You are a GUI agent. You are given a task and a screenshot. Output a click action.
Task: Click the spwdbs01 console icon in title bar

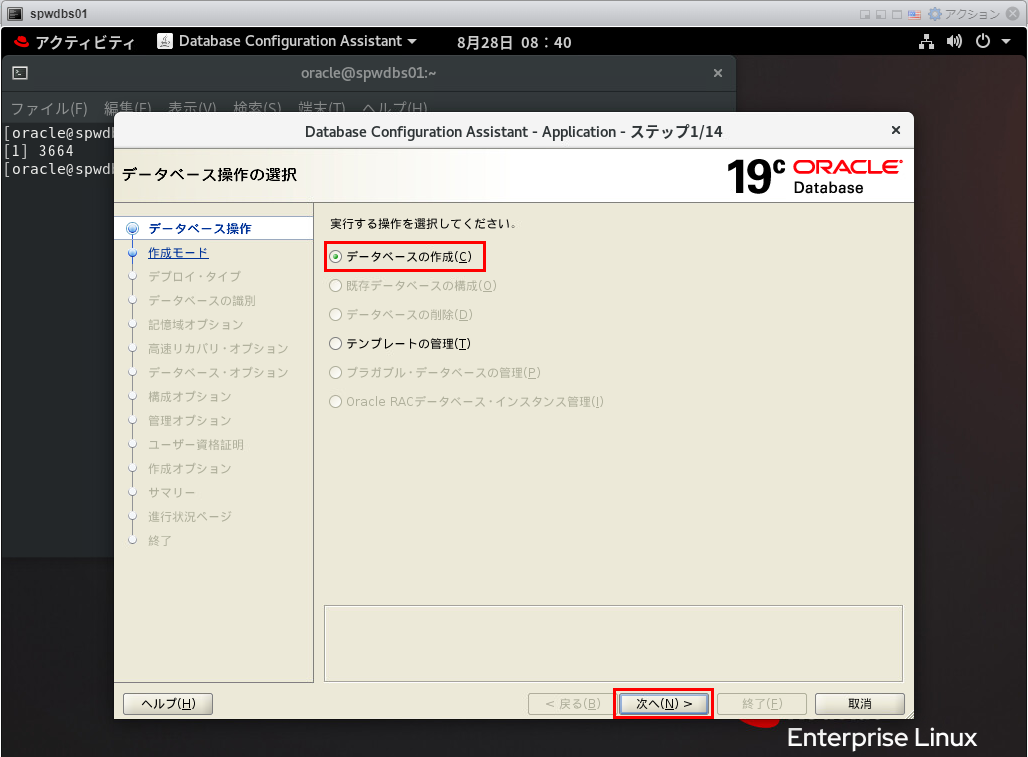click(x=14, y=14)
